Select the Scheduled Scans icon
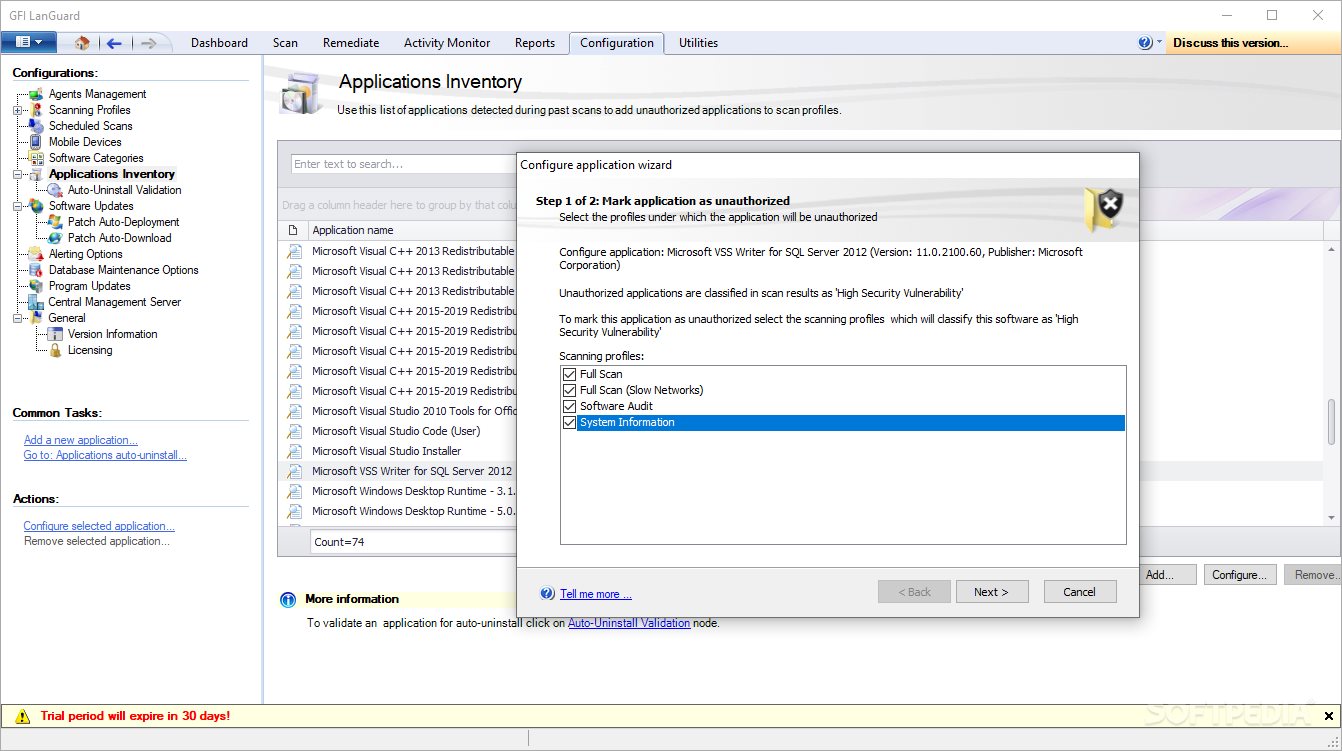The width and height of the screenshot is (1342, 751). [x=36, y=126]
